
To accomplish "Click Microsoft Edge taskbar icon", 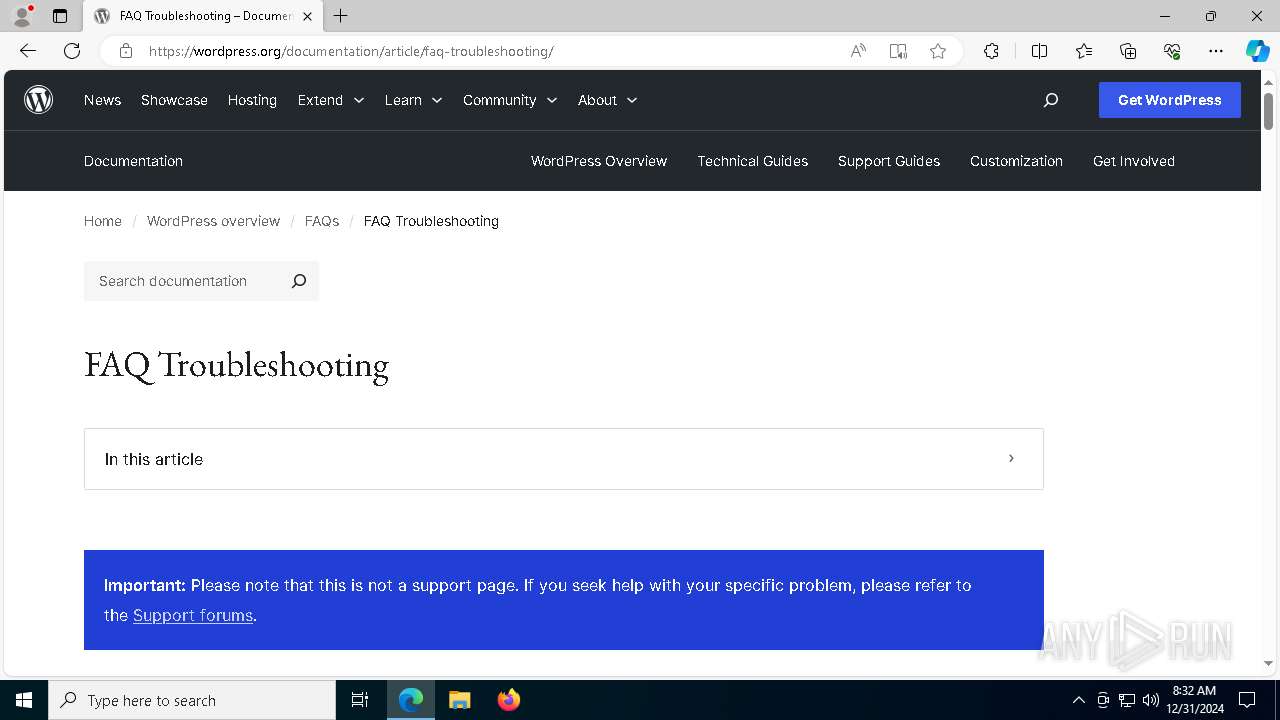I will pos(411,700).
